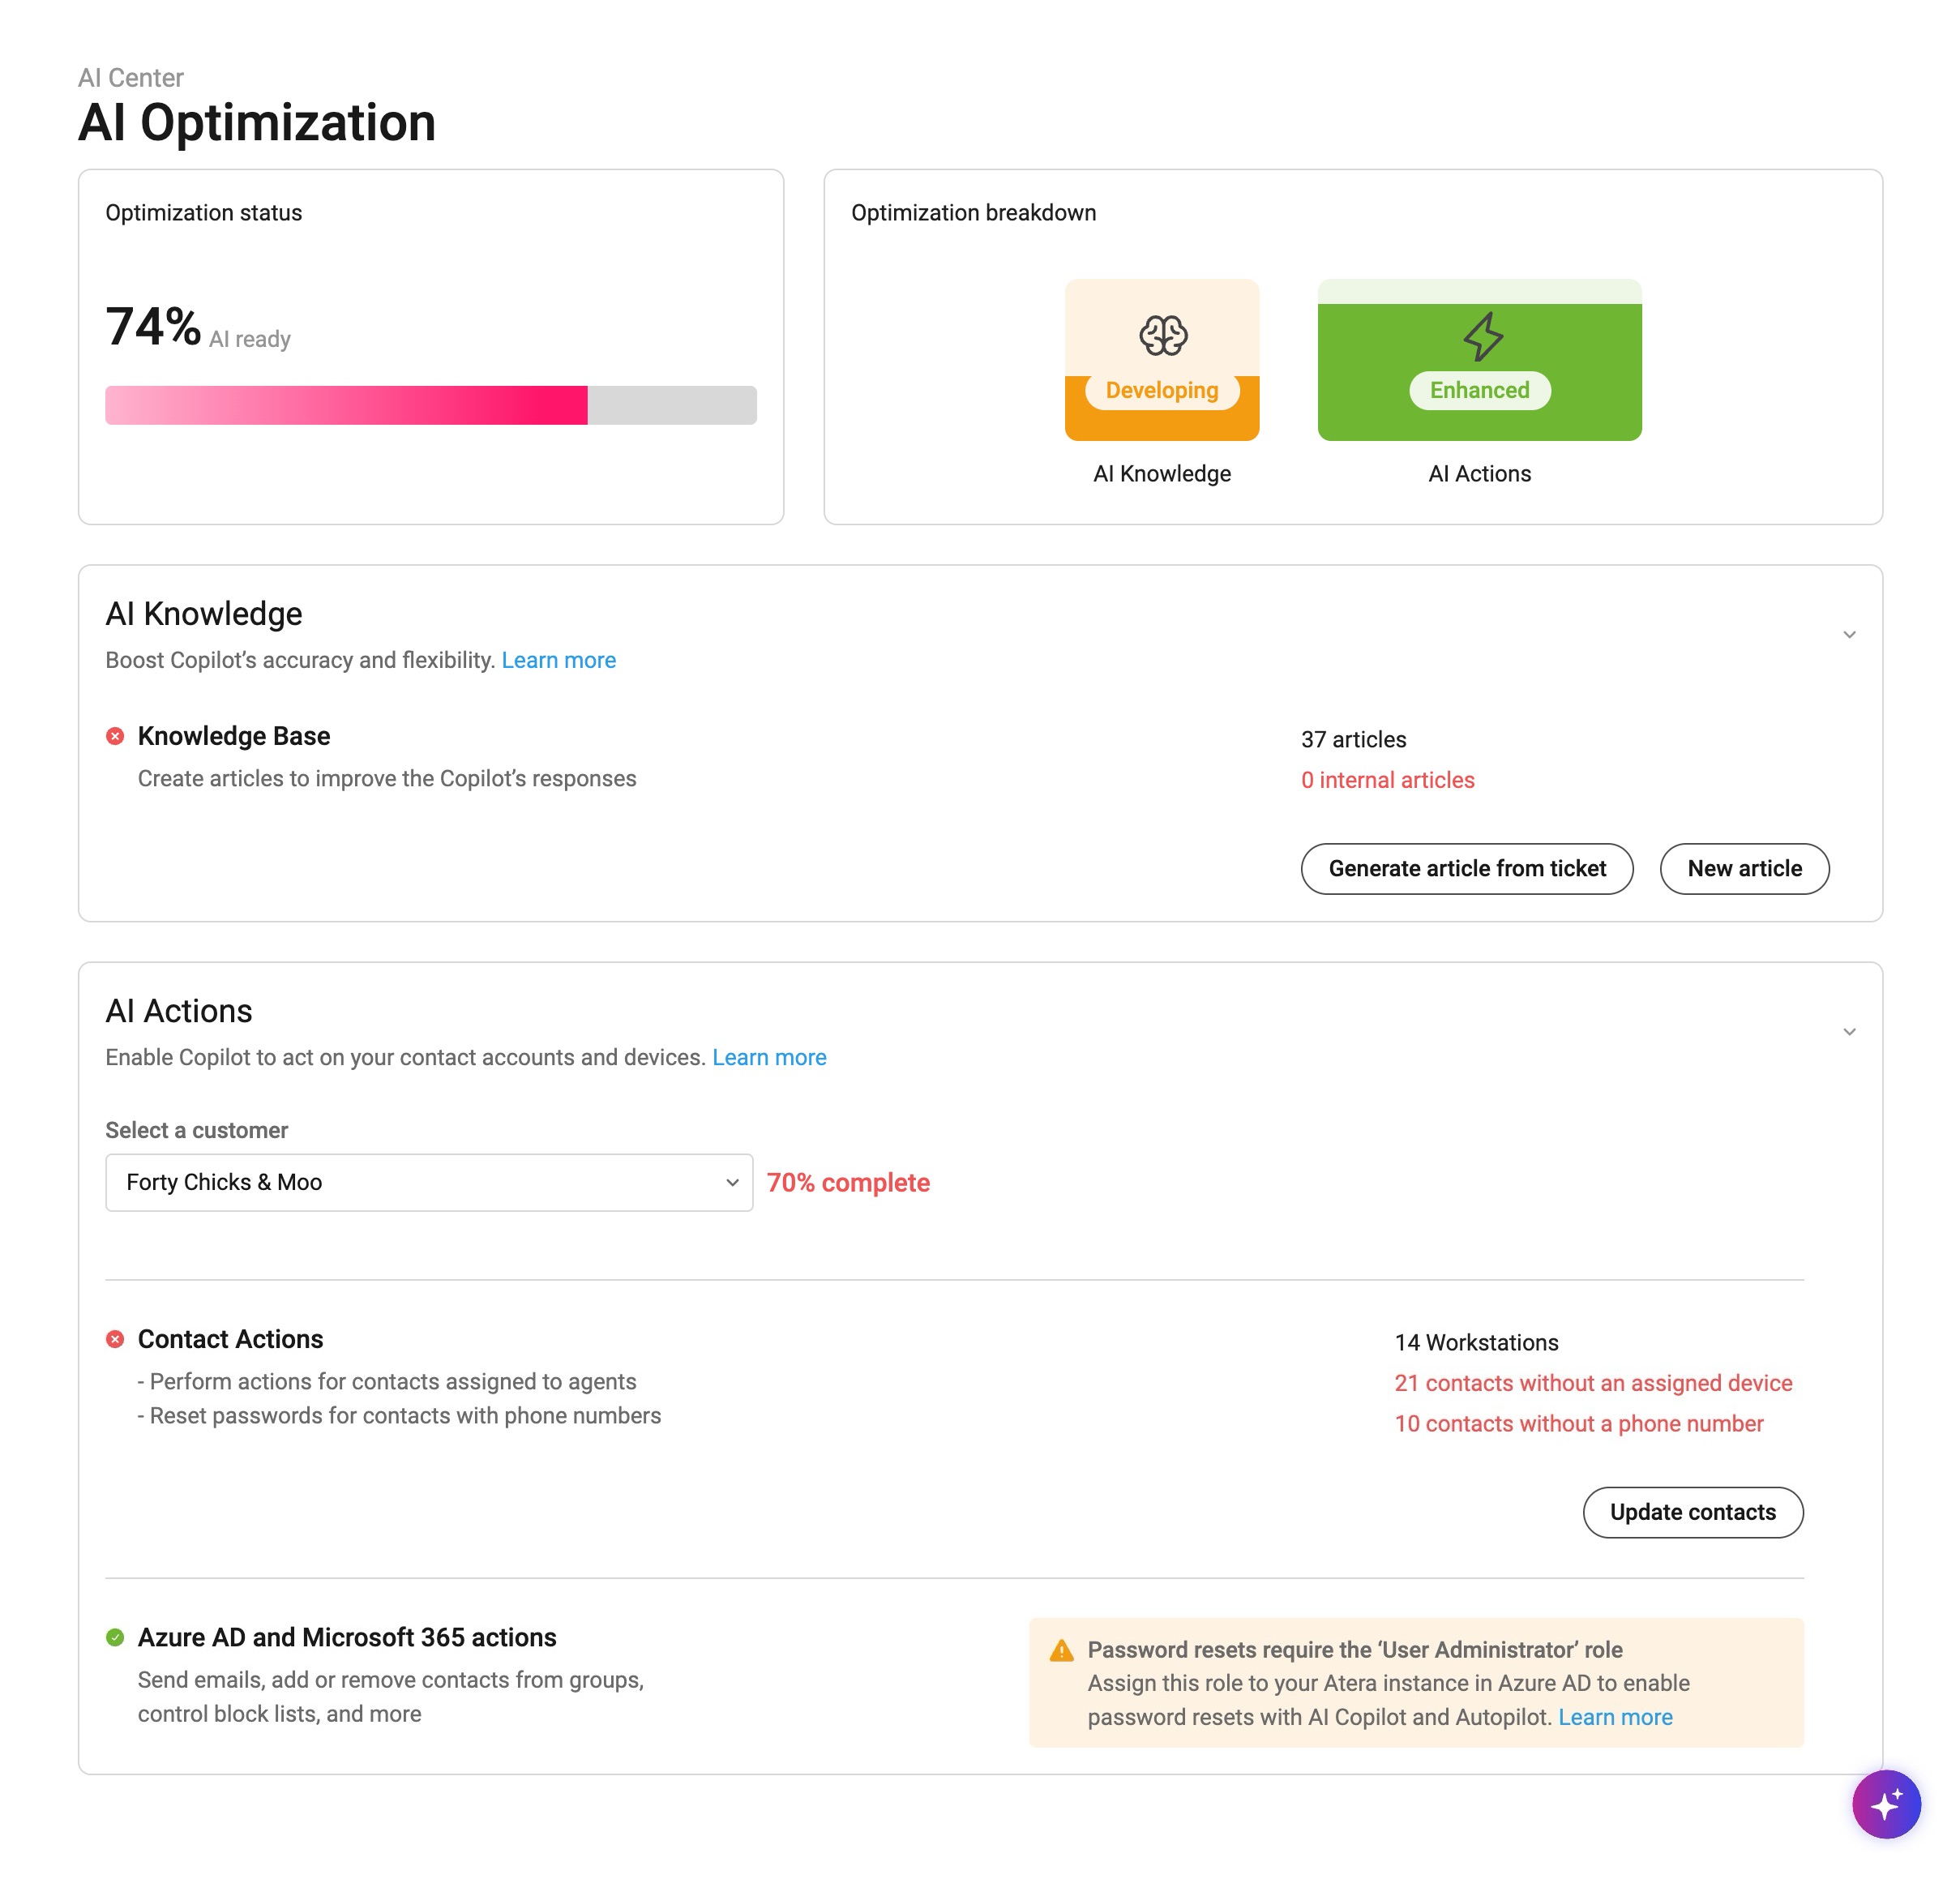Viewport: 1960px width, 1879px height.
Task: Open Learn more link under AI Actions
Action: (x=769, y=1057)
